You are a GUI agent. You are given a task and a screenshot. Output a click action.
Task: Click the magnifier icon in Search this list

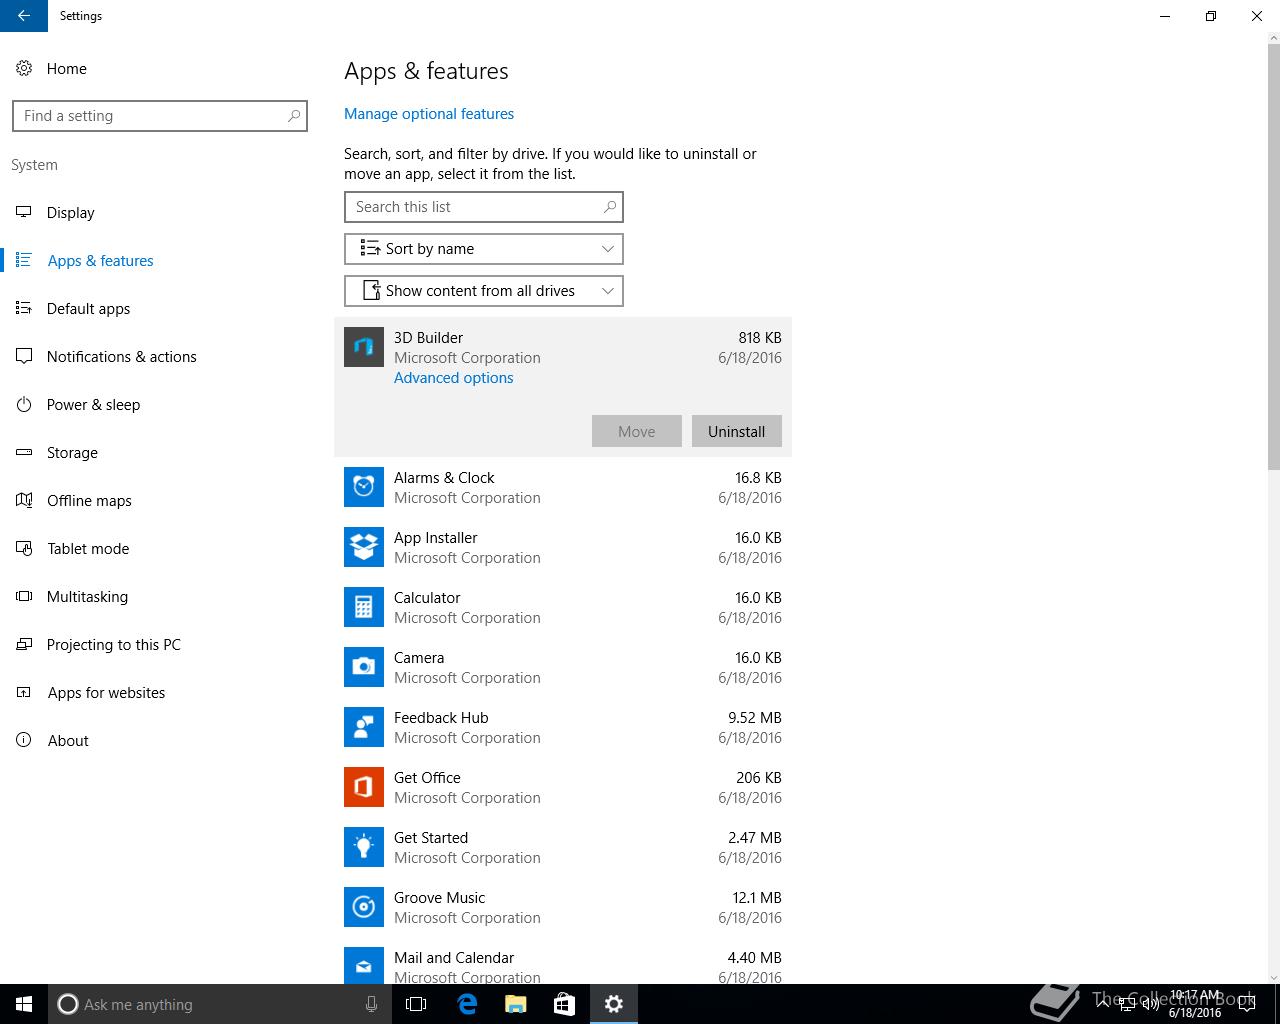610,207
